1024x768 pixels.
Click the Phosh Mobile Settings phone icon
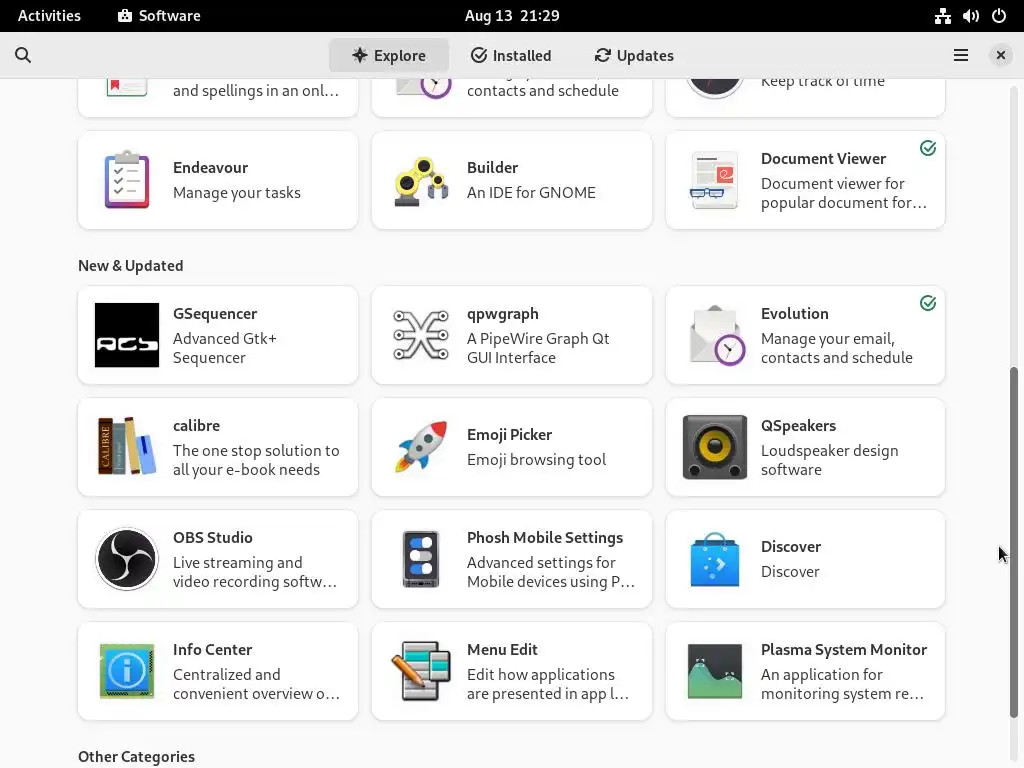pyautogui.click(x=421, y=559)
